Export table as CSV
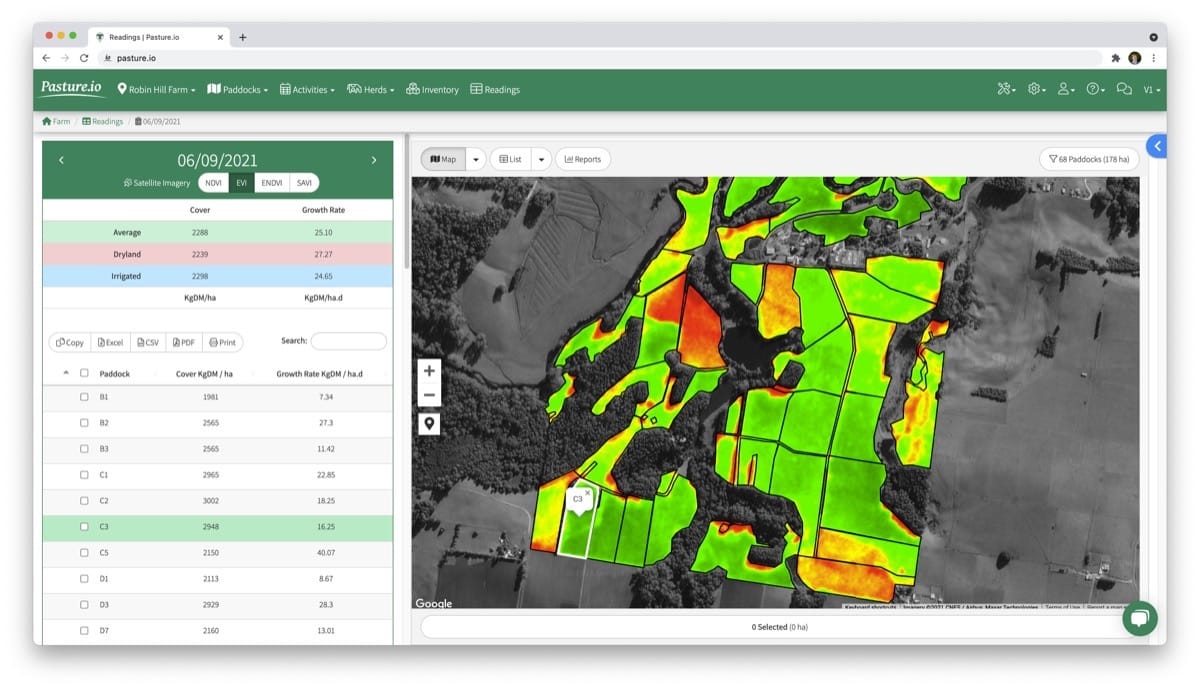 [147, 342]
